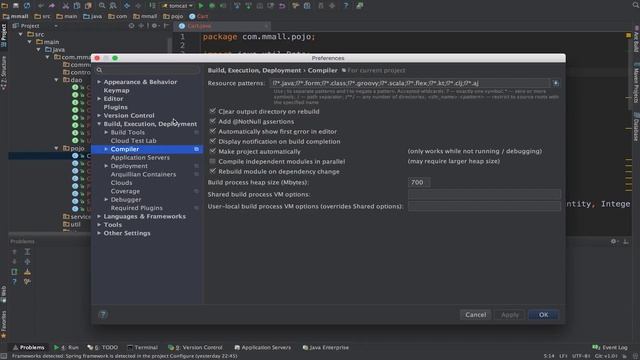Select Application Servers settings item
The width and height of the screenshot is (640, 360).
click(140, 157)
